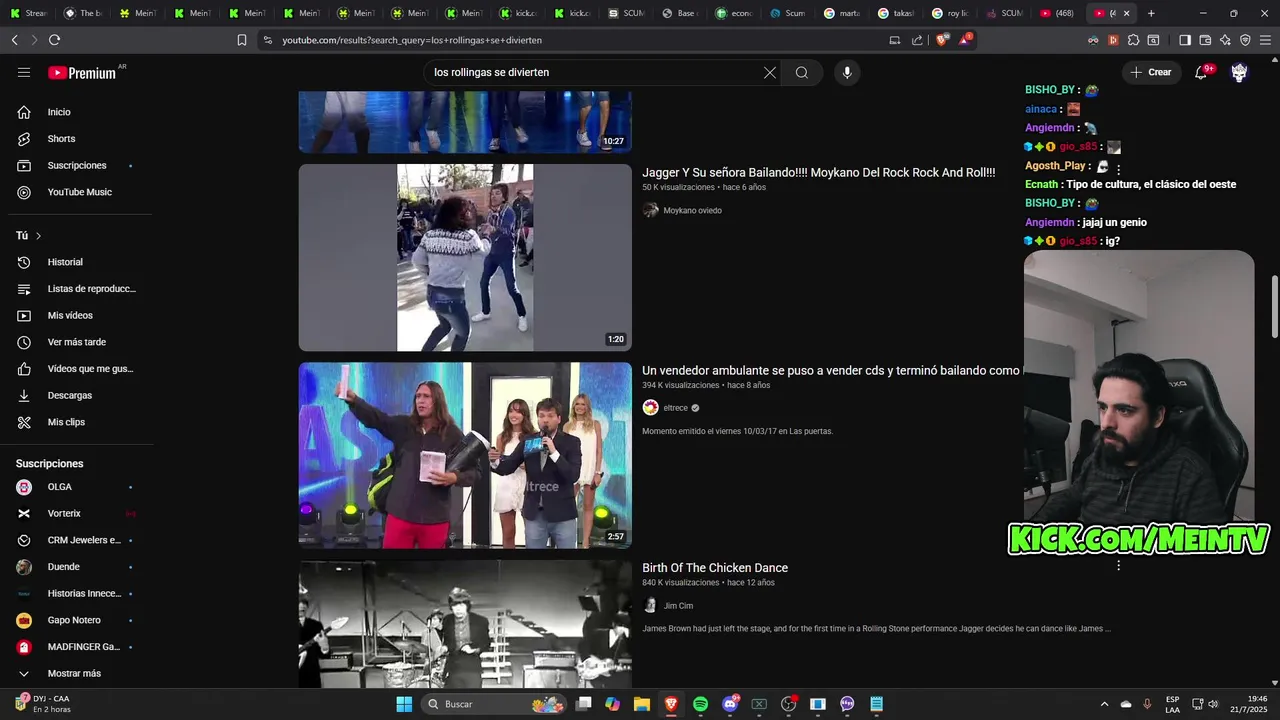Open Discord from the taskbar
The height and width of the screenshot is (720, 1280).
click(730, 704)
